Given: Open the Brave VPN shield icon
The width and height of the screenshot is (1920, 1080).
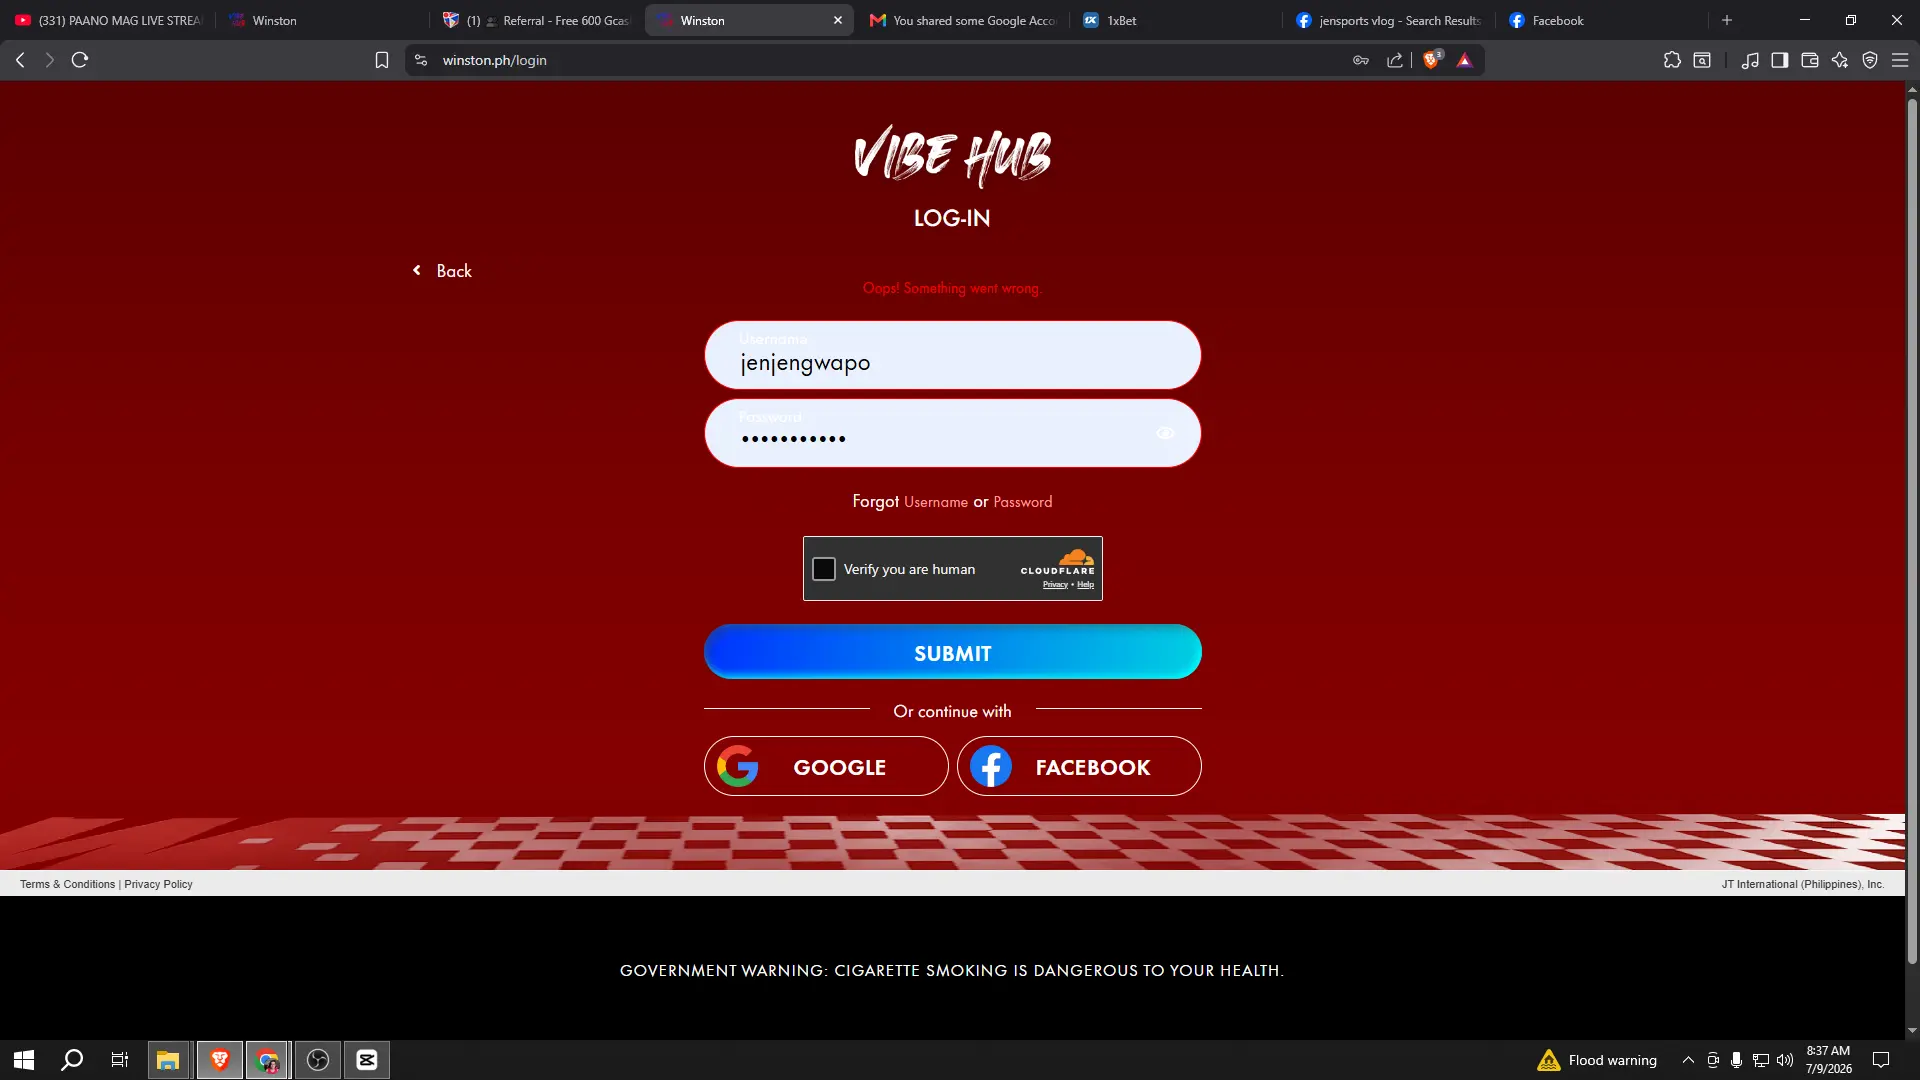Looking at the screenshot, I should click(1870, 60).
